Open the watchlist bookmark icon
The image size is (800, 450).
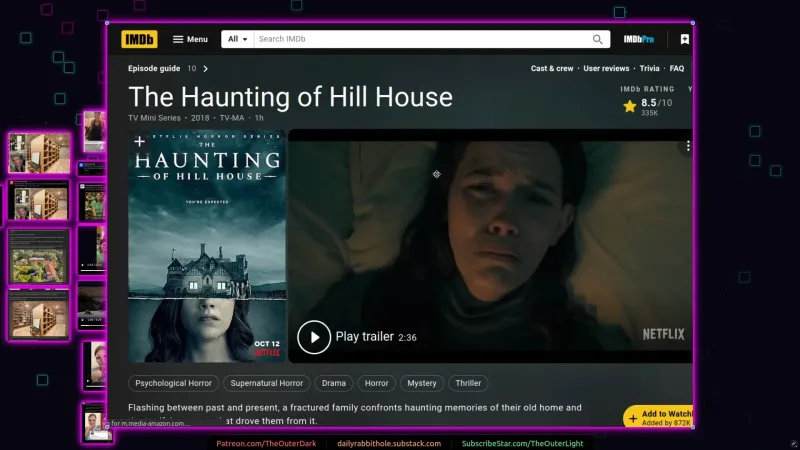coord(685,39)
